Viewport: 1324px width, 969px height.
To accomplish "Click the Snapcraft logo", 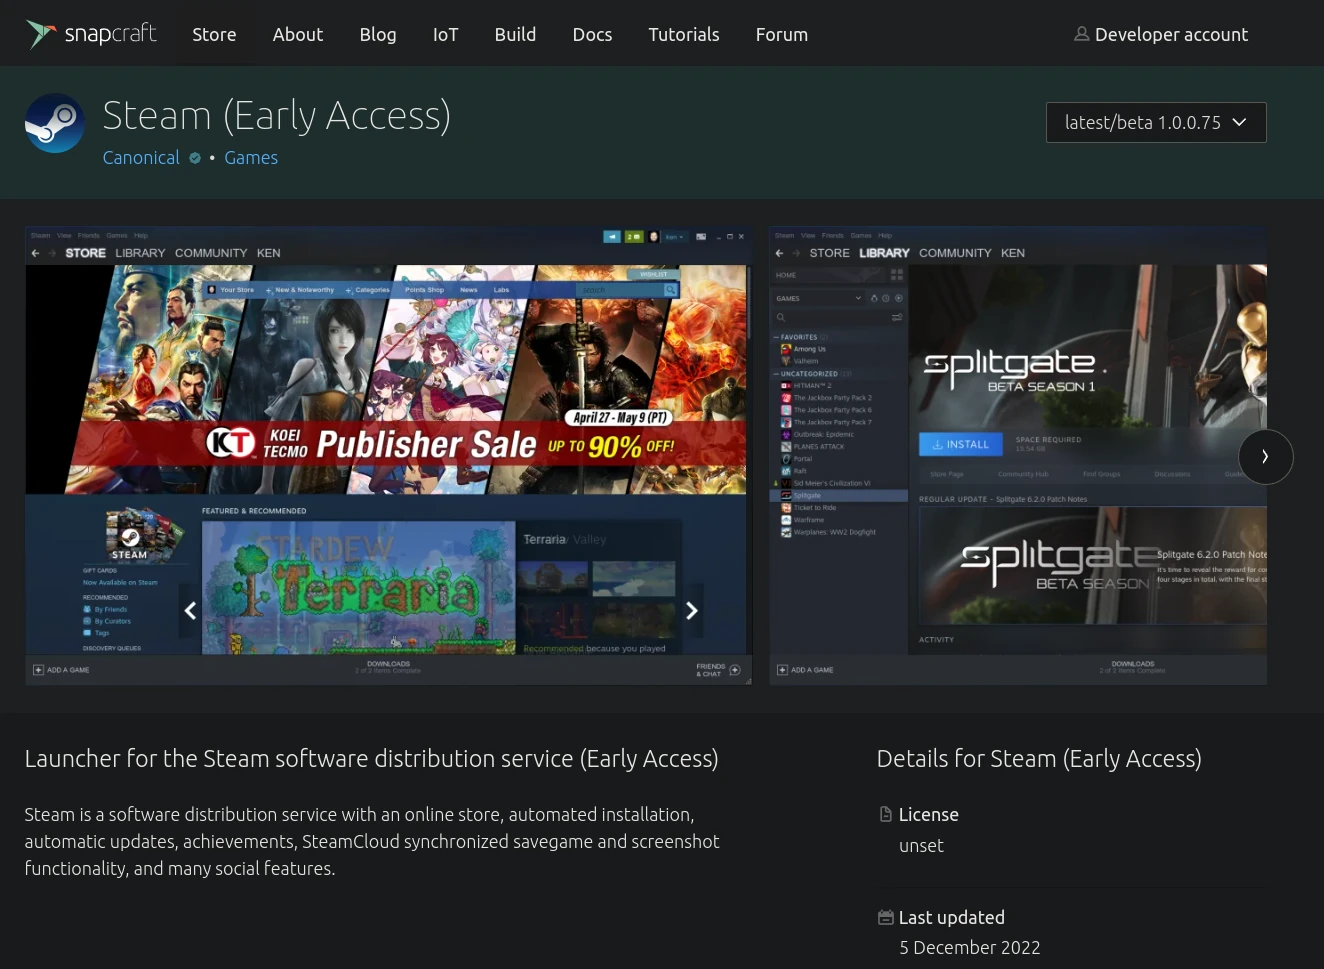I will 91,34.
